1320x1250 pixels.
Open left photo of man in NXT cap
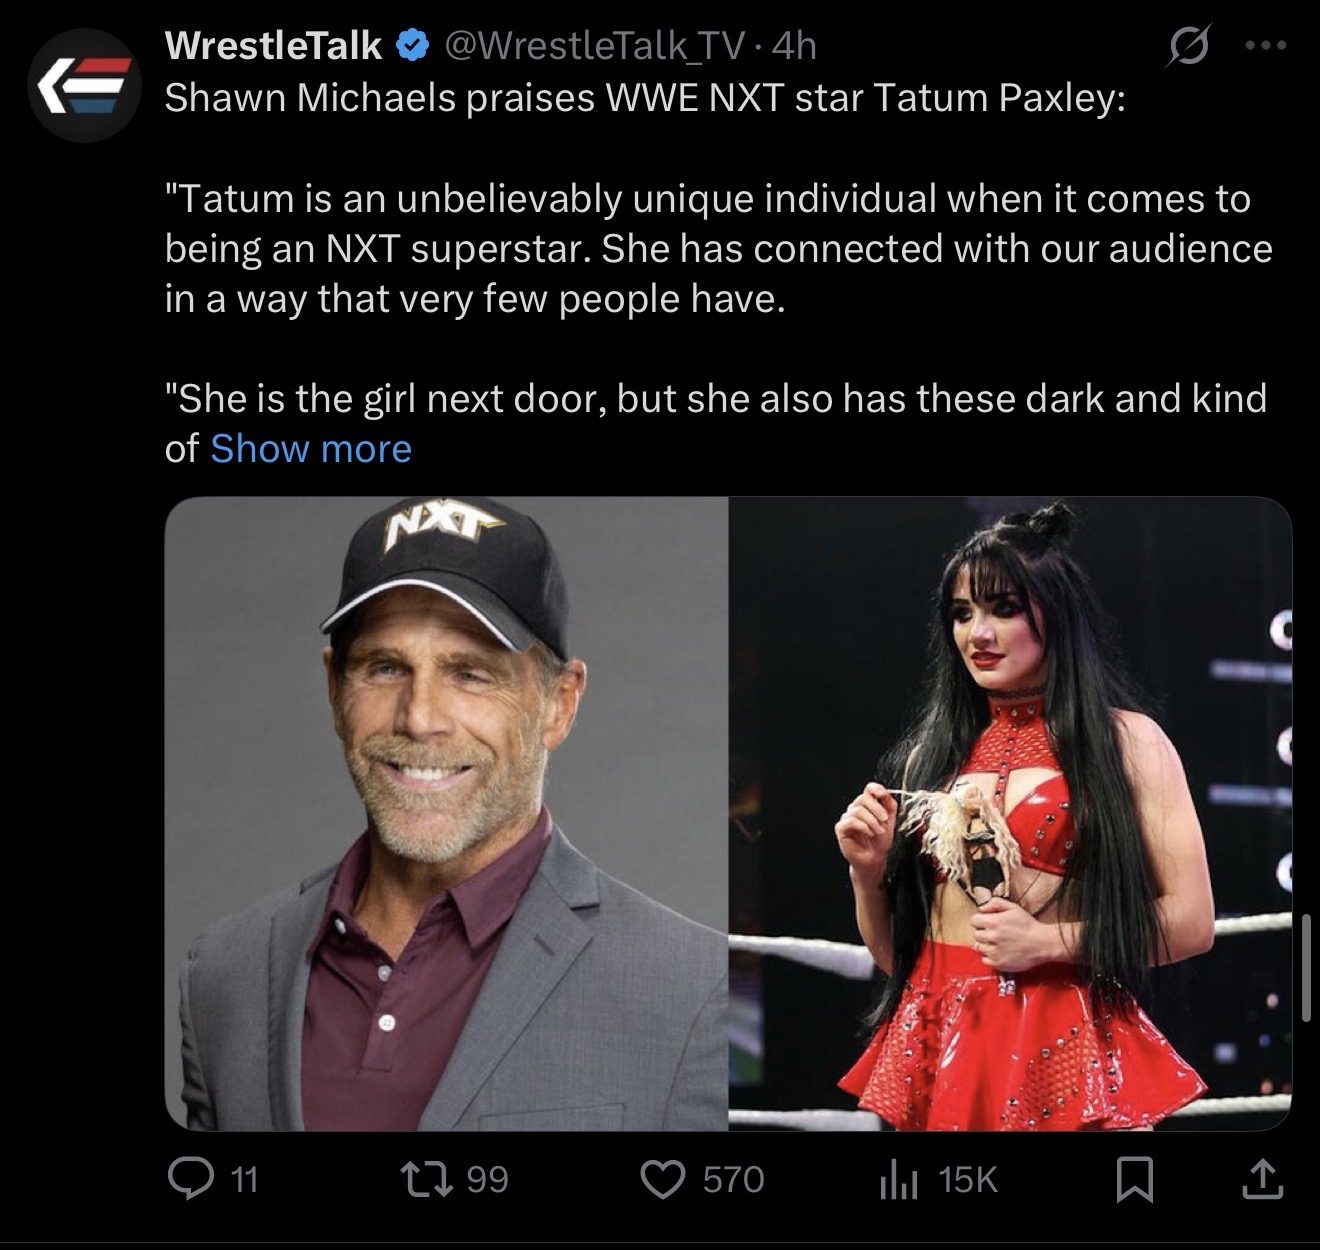coord(446,813)
